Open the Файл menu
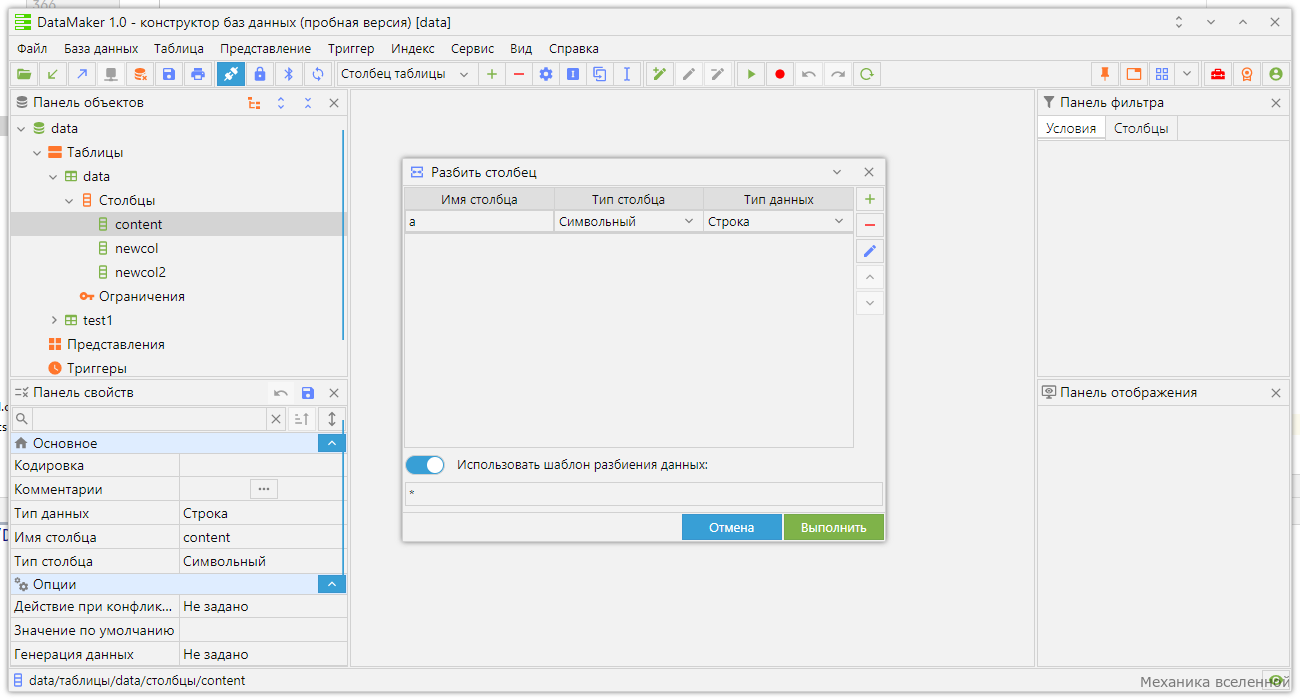 pyautogui.click(x=32, y=48)
